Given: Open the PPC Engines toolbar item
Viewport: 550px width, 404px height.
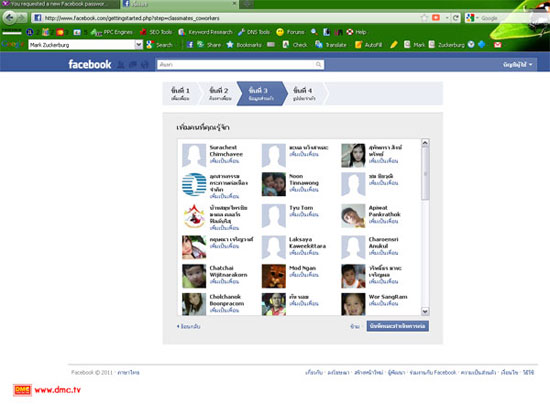Looking at the screenshot, I should [x=112, y=32].
